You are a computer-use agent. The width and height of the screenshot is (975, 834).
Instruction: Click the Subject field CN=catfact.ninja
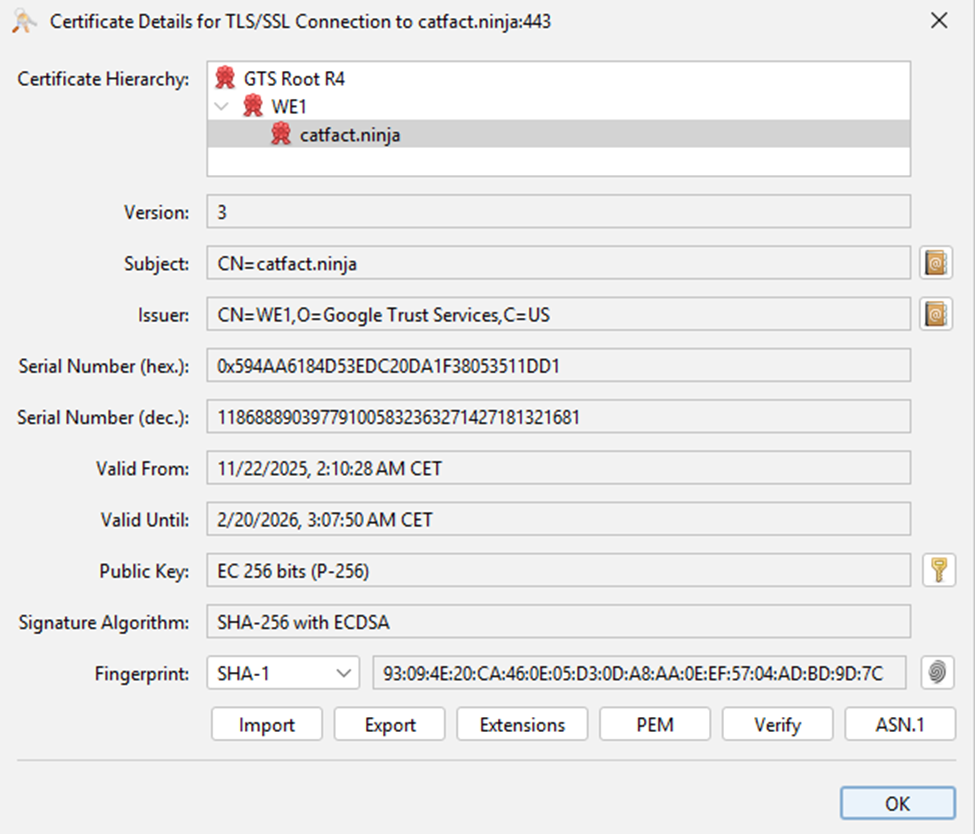558,262
